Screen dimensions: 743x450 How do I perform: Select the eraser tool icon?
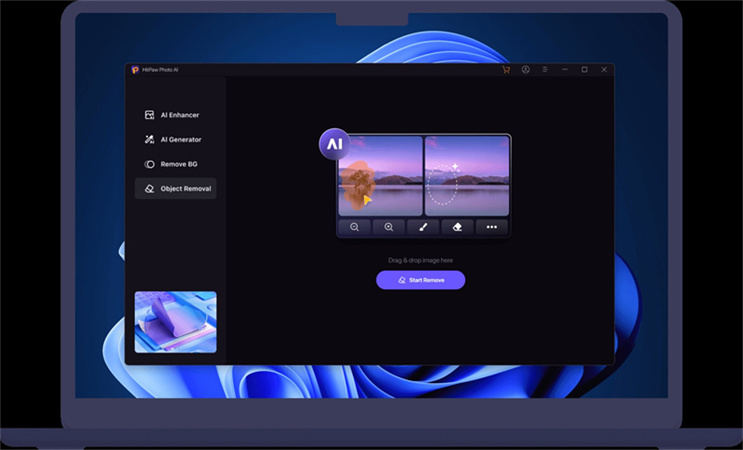coord(457,227)
